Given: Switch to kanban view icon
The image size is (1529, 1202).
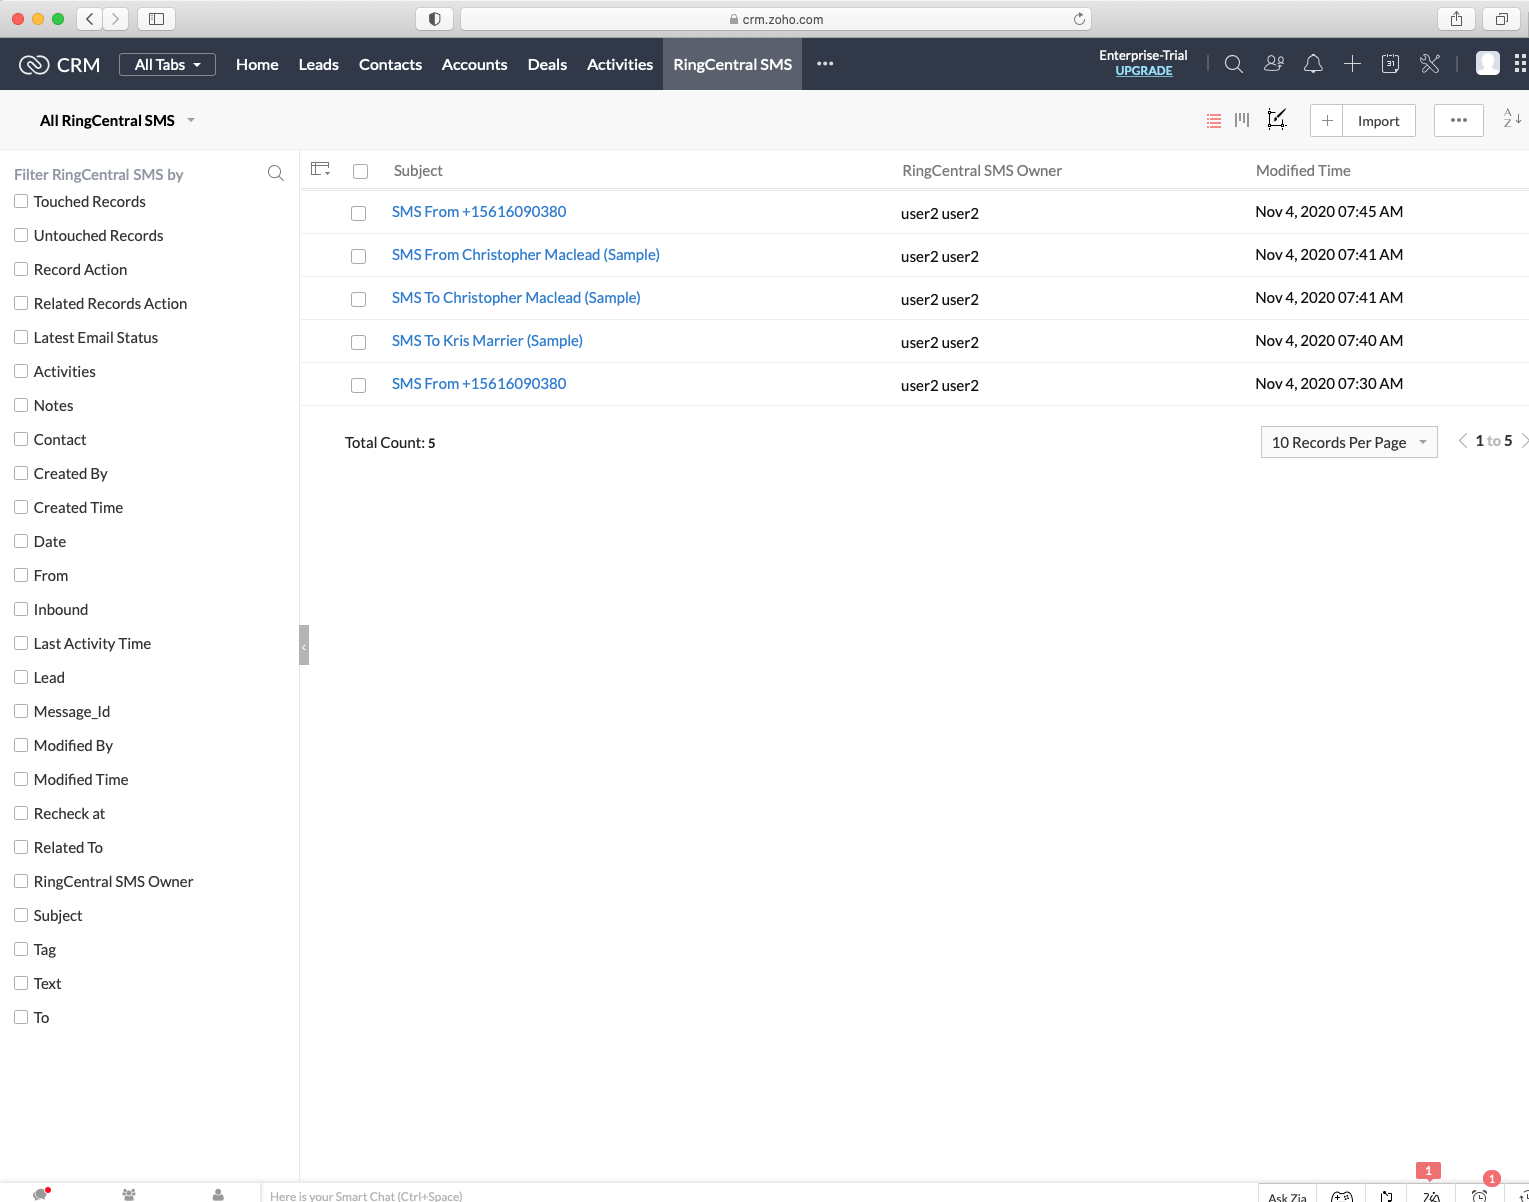Looking at the screenshot, I should coord(1241,120).
